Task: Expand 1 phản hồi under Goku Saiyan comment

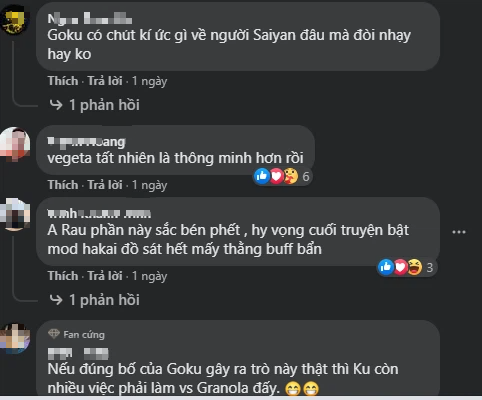Action: tap(94, 105)
